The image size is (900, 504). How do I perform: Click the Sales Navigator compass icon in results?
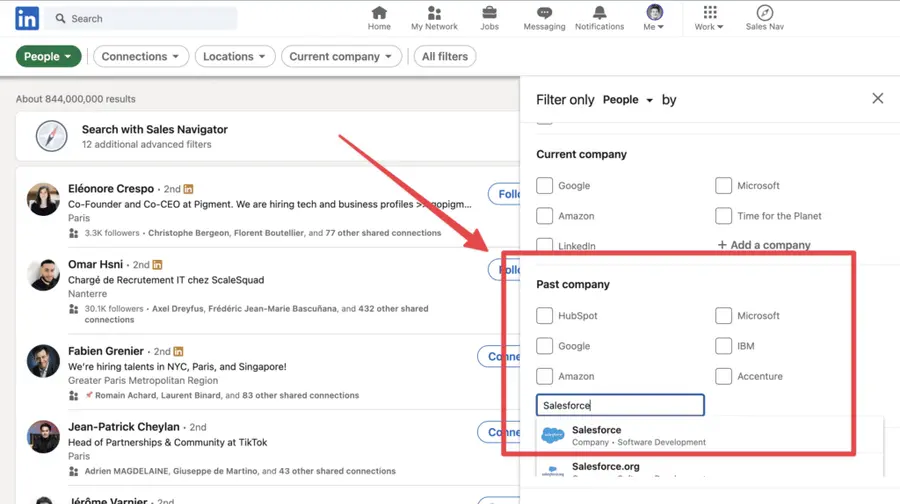click(52, 136)
